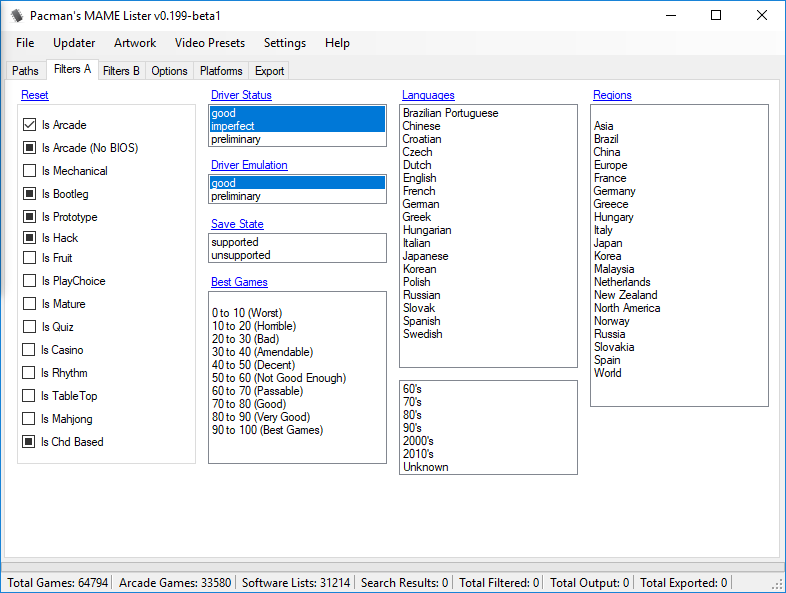Switch to the Paths tab

(x=25, y=71)
